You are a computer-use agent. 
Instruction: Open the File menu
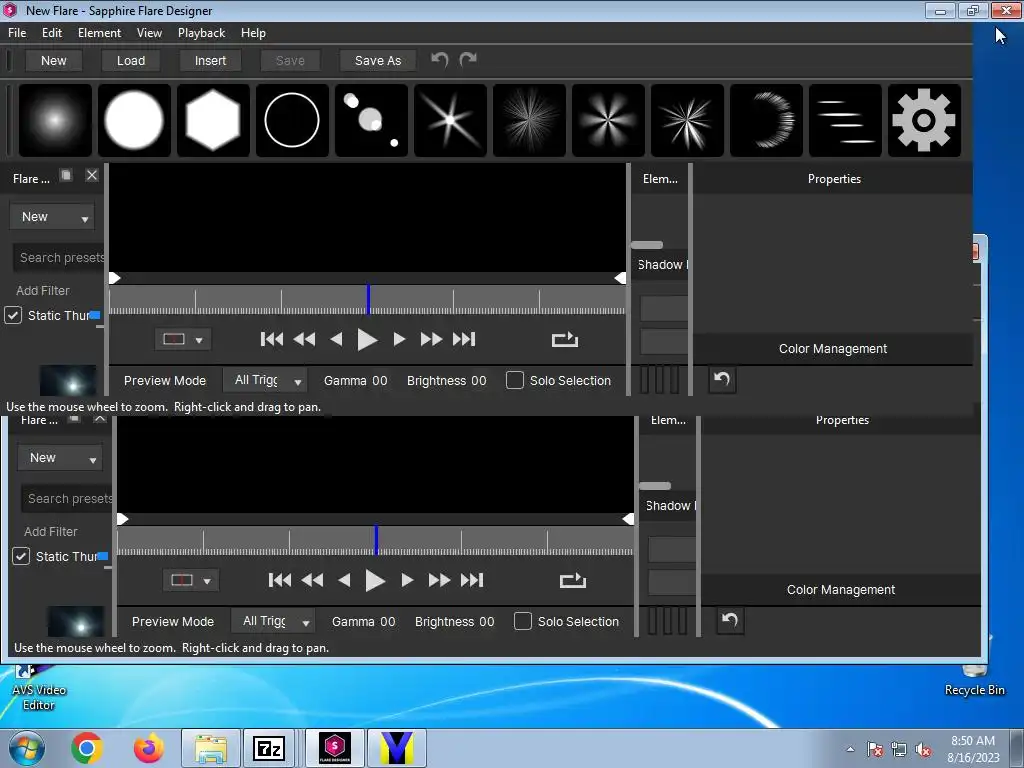click(x=17, y=33)
